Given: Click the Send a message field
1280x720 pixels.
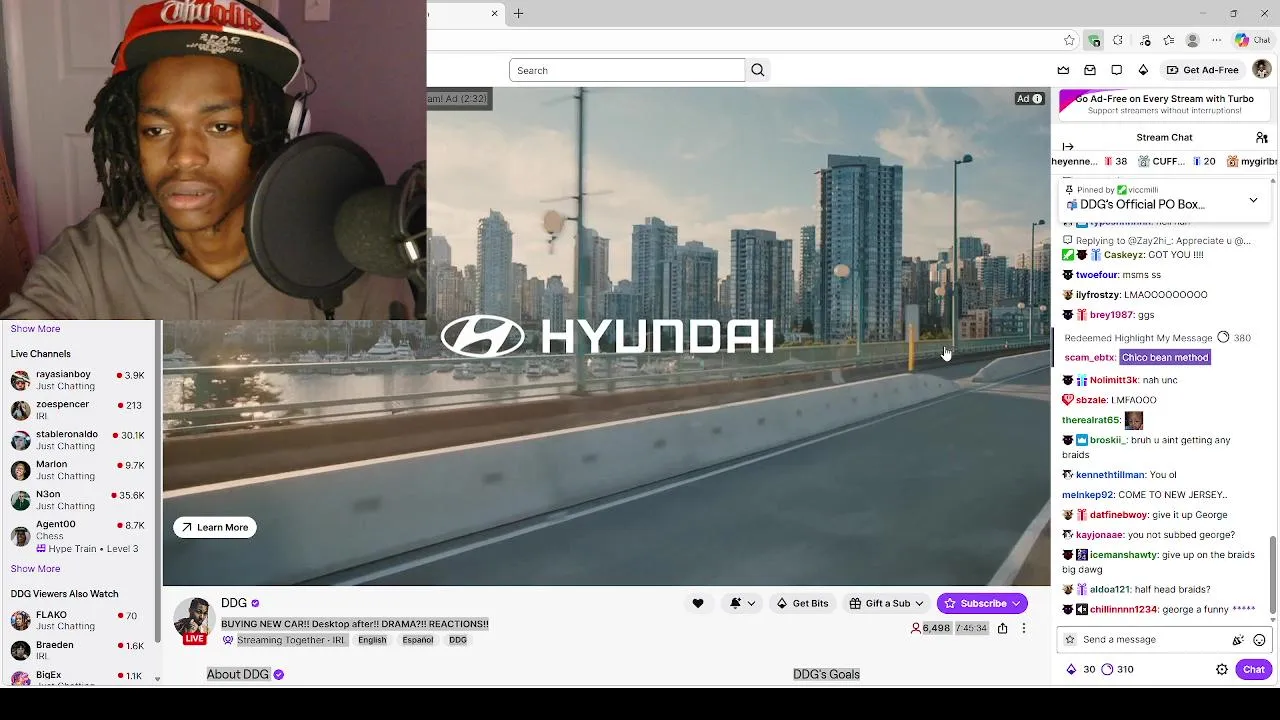Looking at the screenshot, I should coord(1150,640).
